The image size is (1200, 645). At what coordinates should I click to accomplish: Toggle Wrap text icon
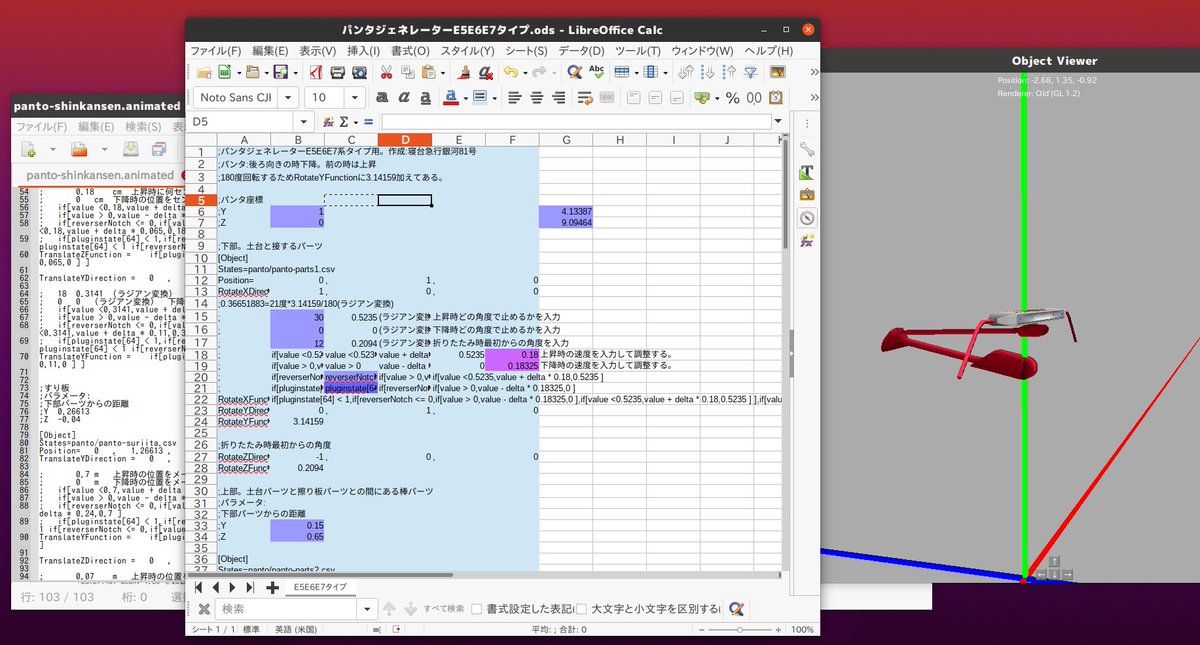tap(585, 98)
